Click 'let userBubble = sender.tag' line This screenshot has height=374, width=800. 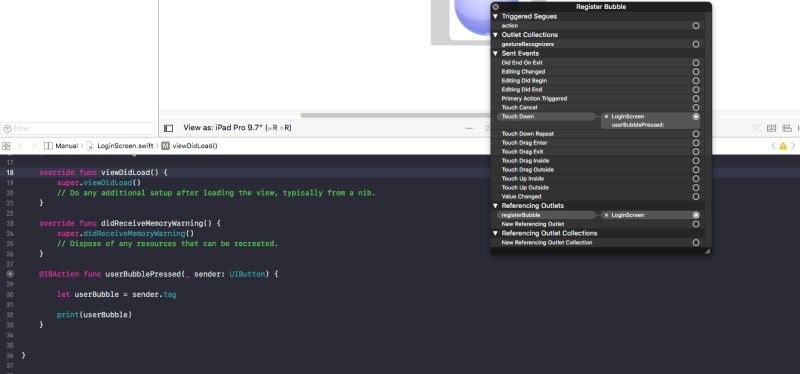coord(117,294)
